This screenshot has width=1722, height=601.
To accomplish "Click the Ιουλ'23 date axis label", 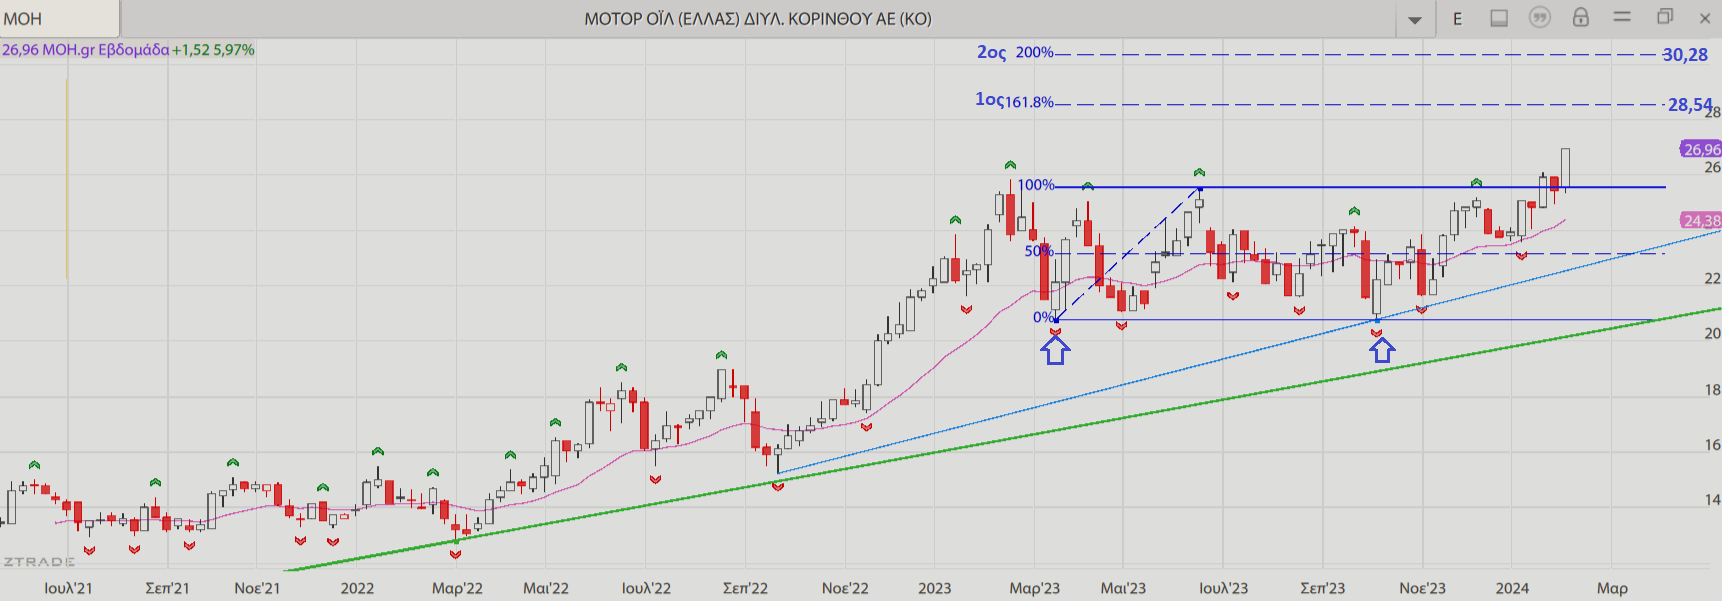I will coord(1223,588).
